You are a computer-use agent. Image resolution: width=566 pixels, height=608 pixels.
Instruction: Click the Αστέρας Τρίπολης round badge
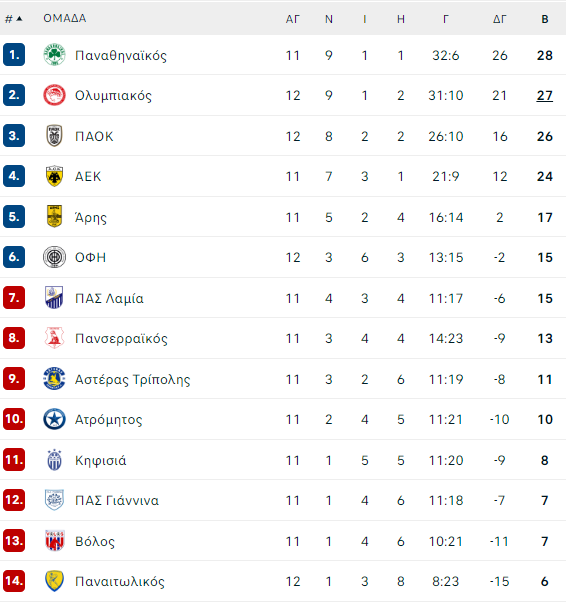[54, 378]
